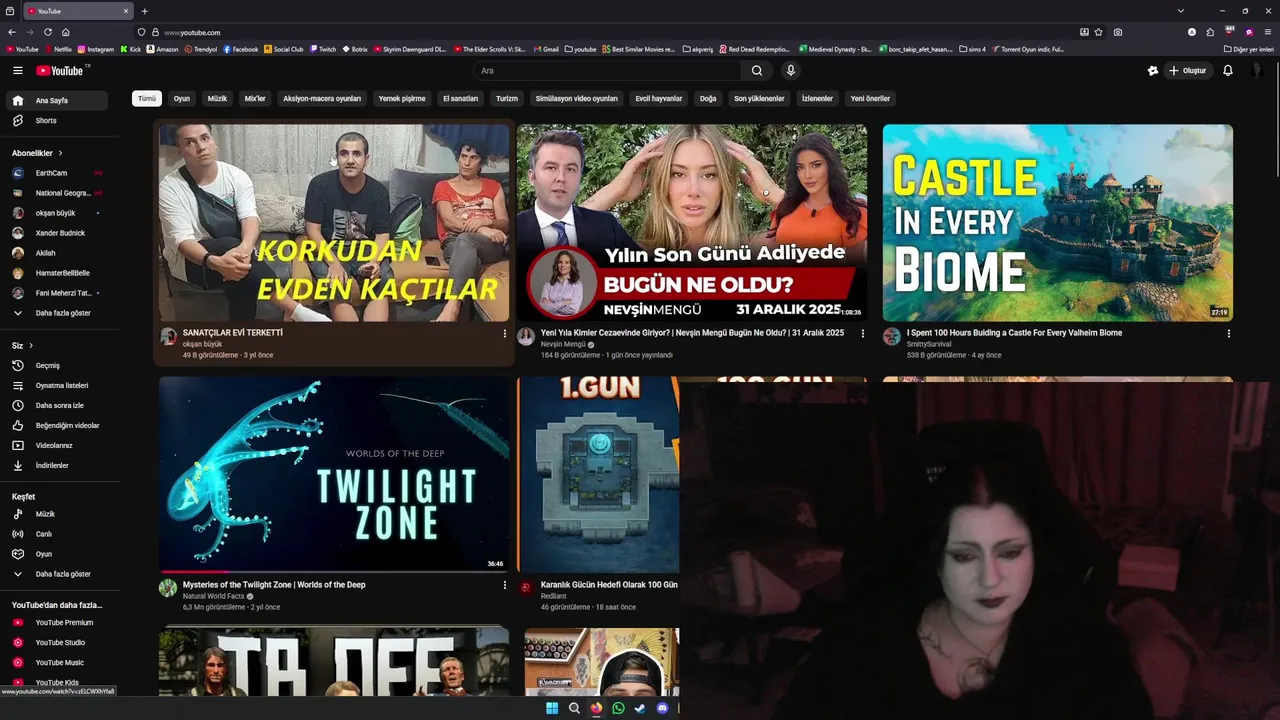Select the Son yüklenenler filter chip
The width and height of the screenshot is (1280, 720).
click(759, 98)
